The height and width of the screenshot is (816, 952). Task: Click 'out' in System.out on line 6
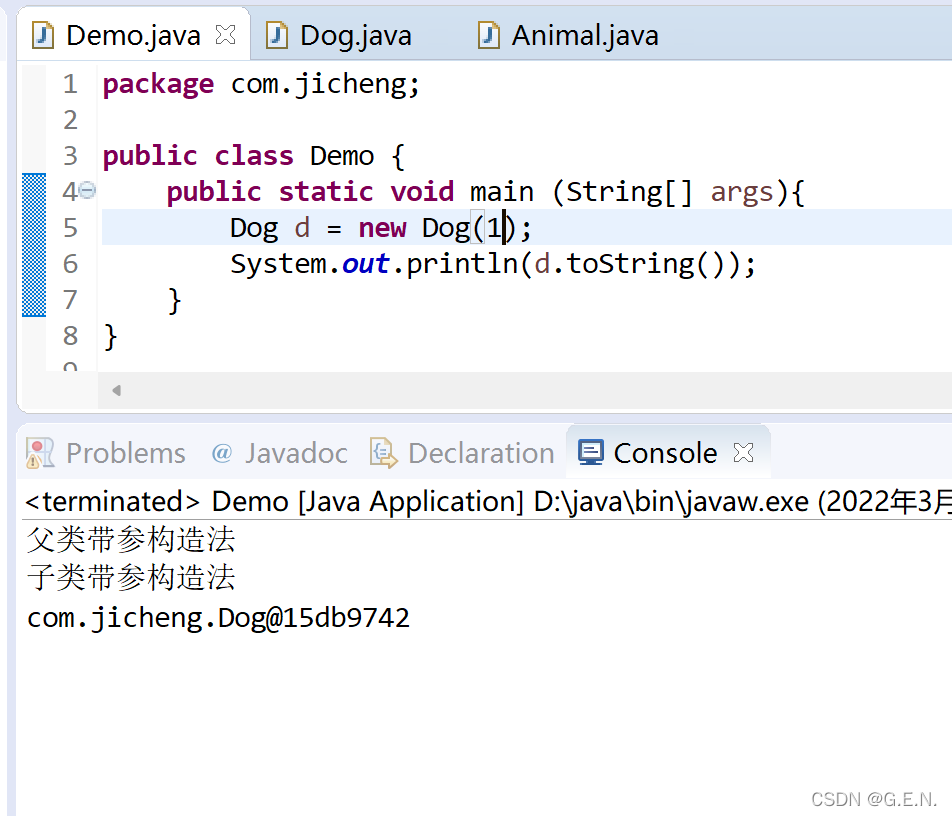point(366,264)
